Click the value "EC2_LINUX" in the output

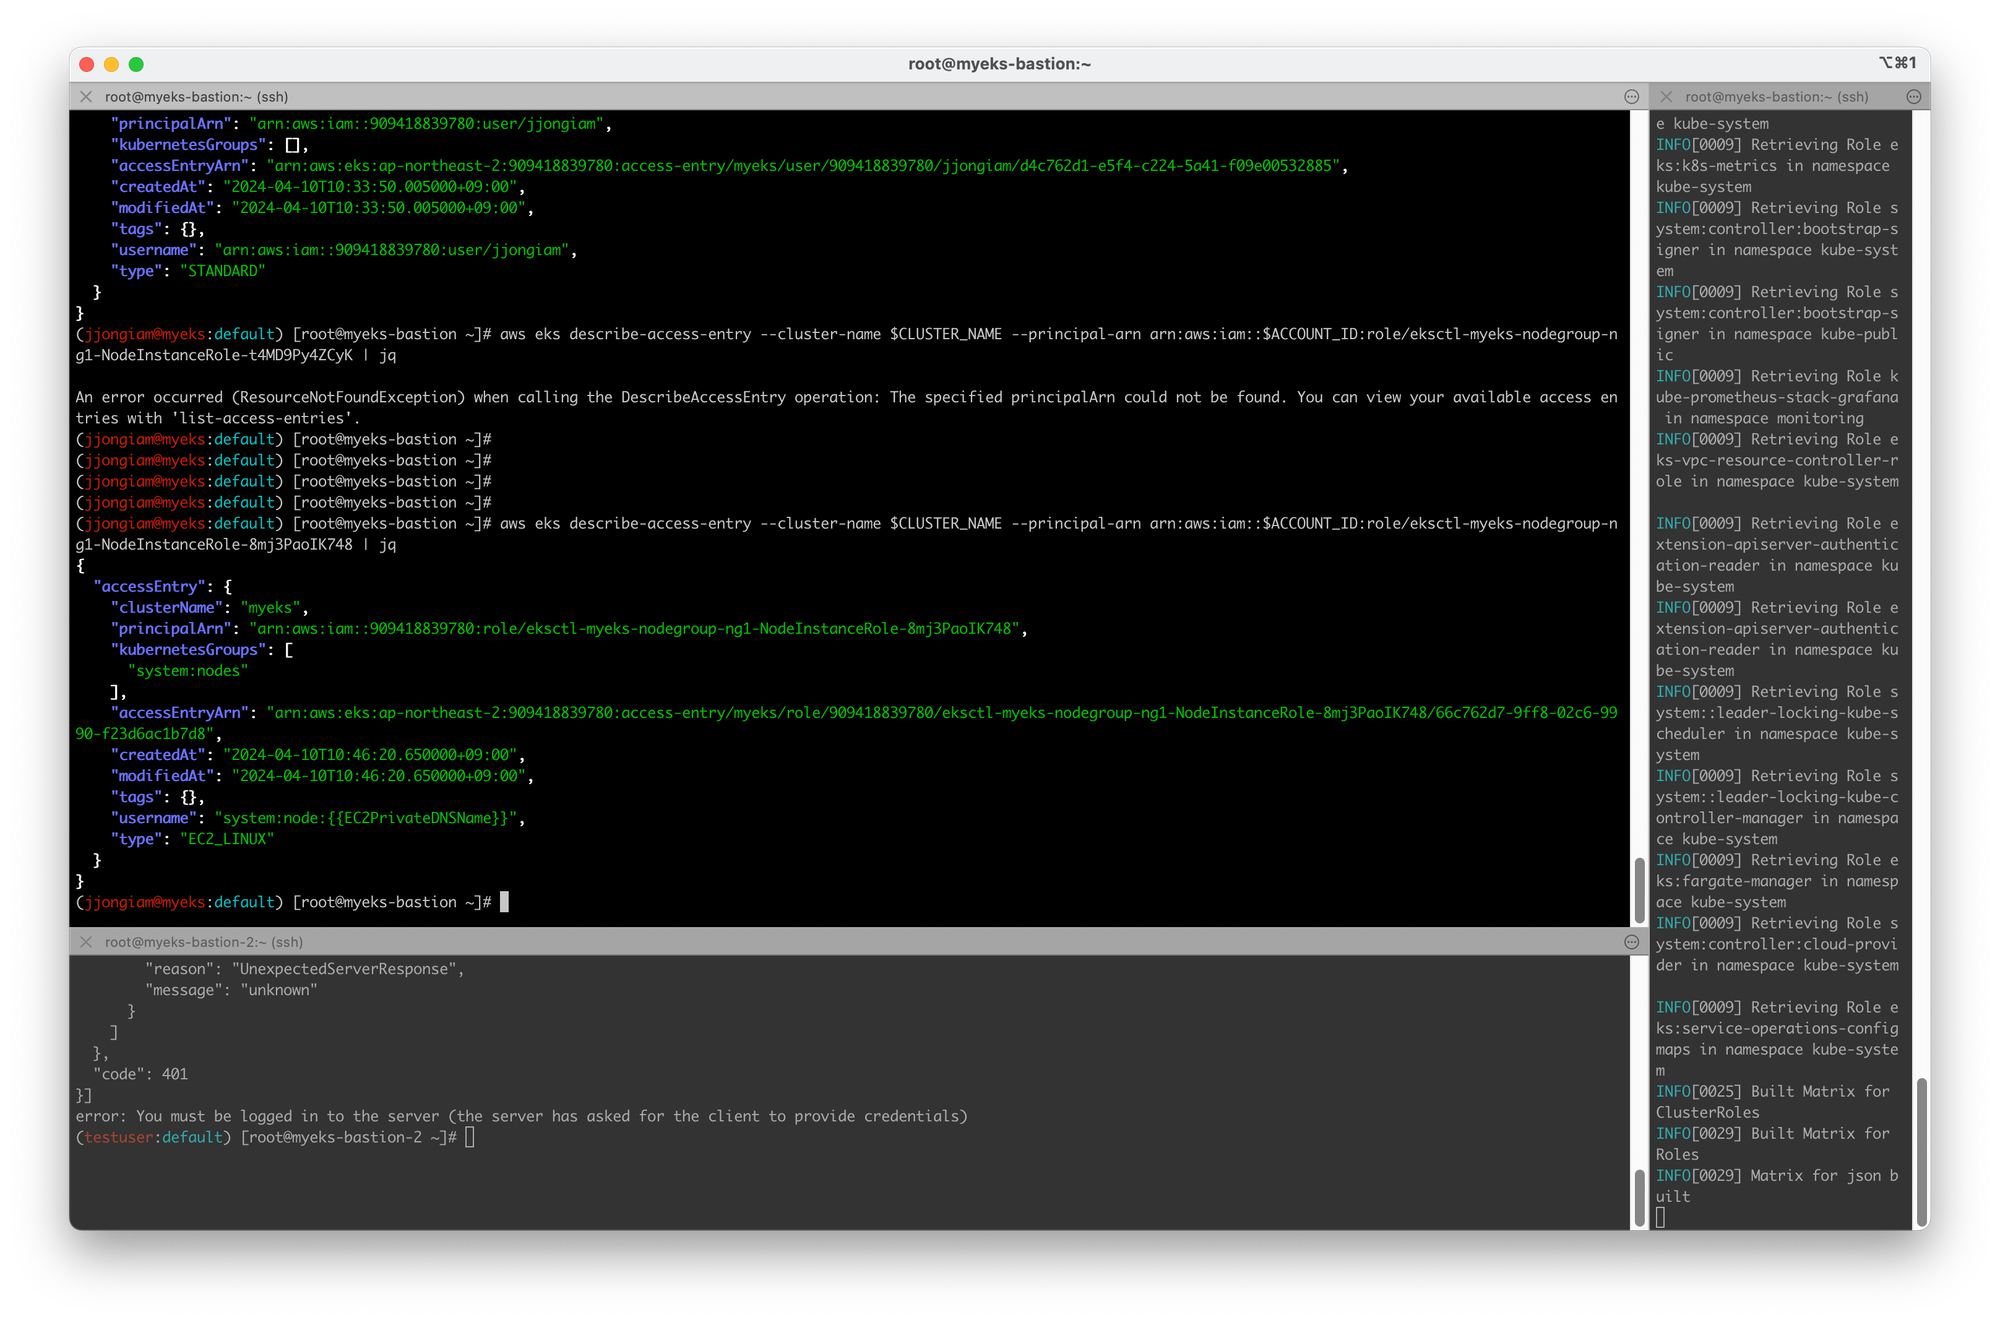tap(227, 839)
